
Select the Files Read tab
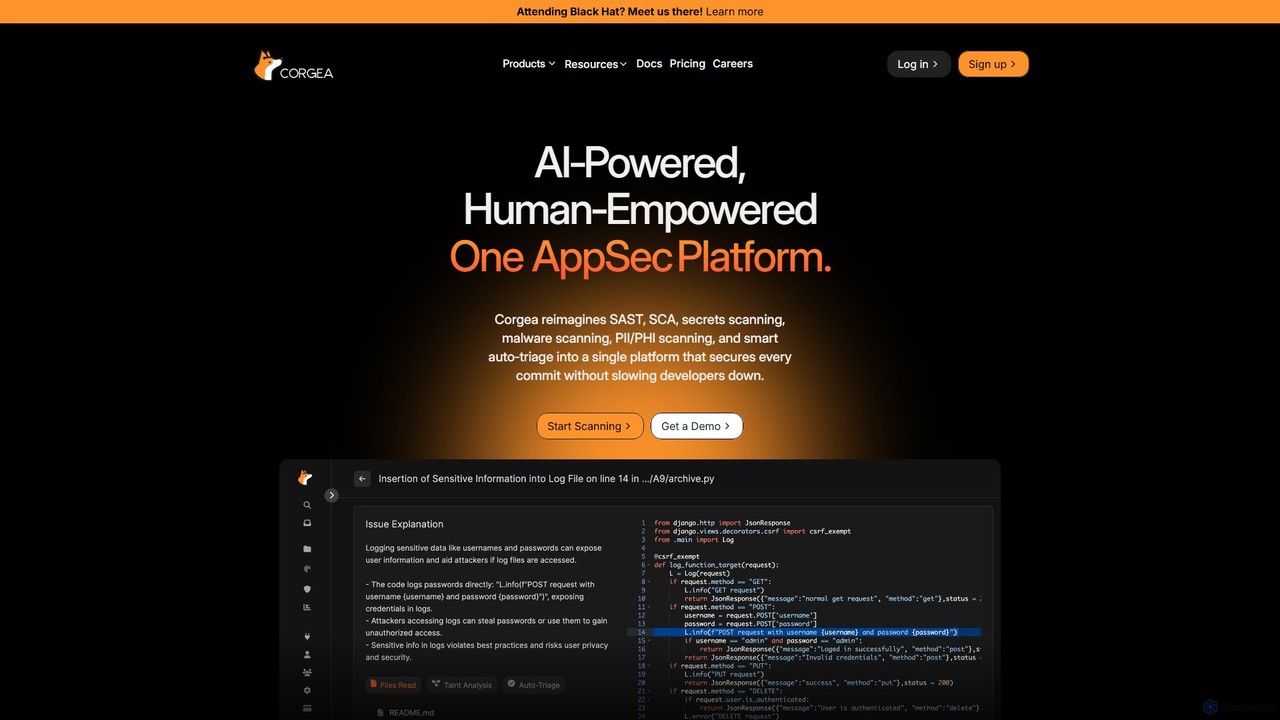(393, 685)
